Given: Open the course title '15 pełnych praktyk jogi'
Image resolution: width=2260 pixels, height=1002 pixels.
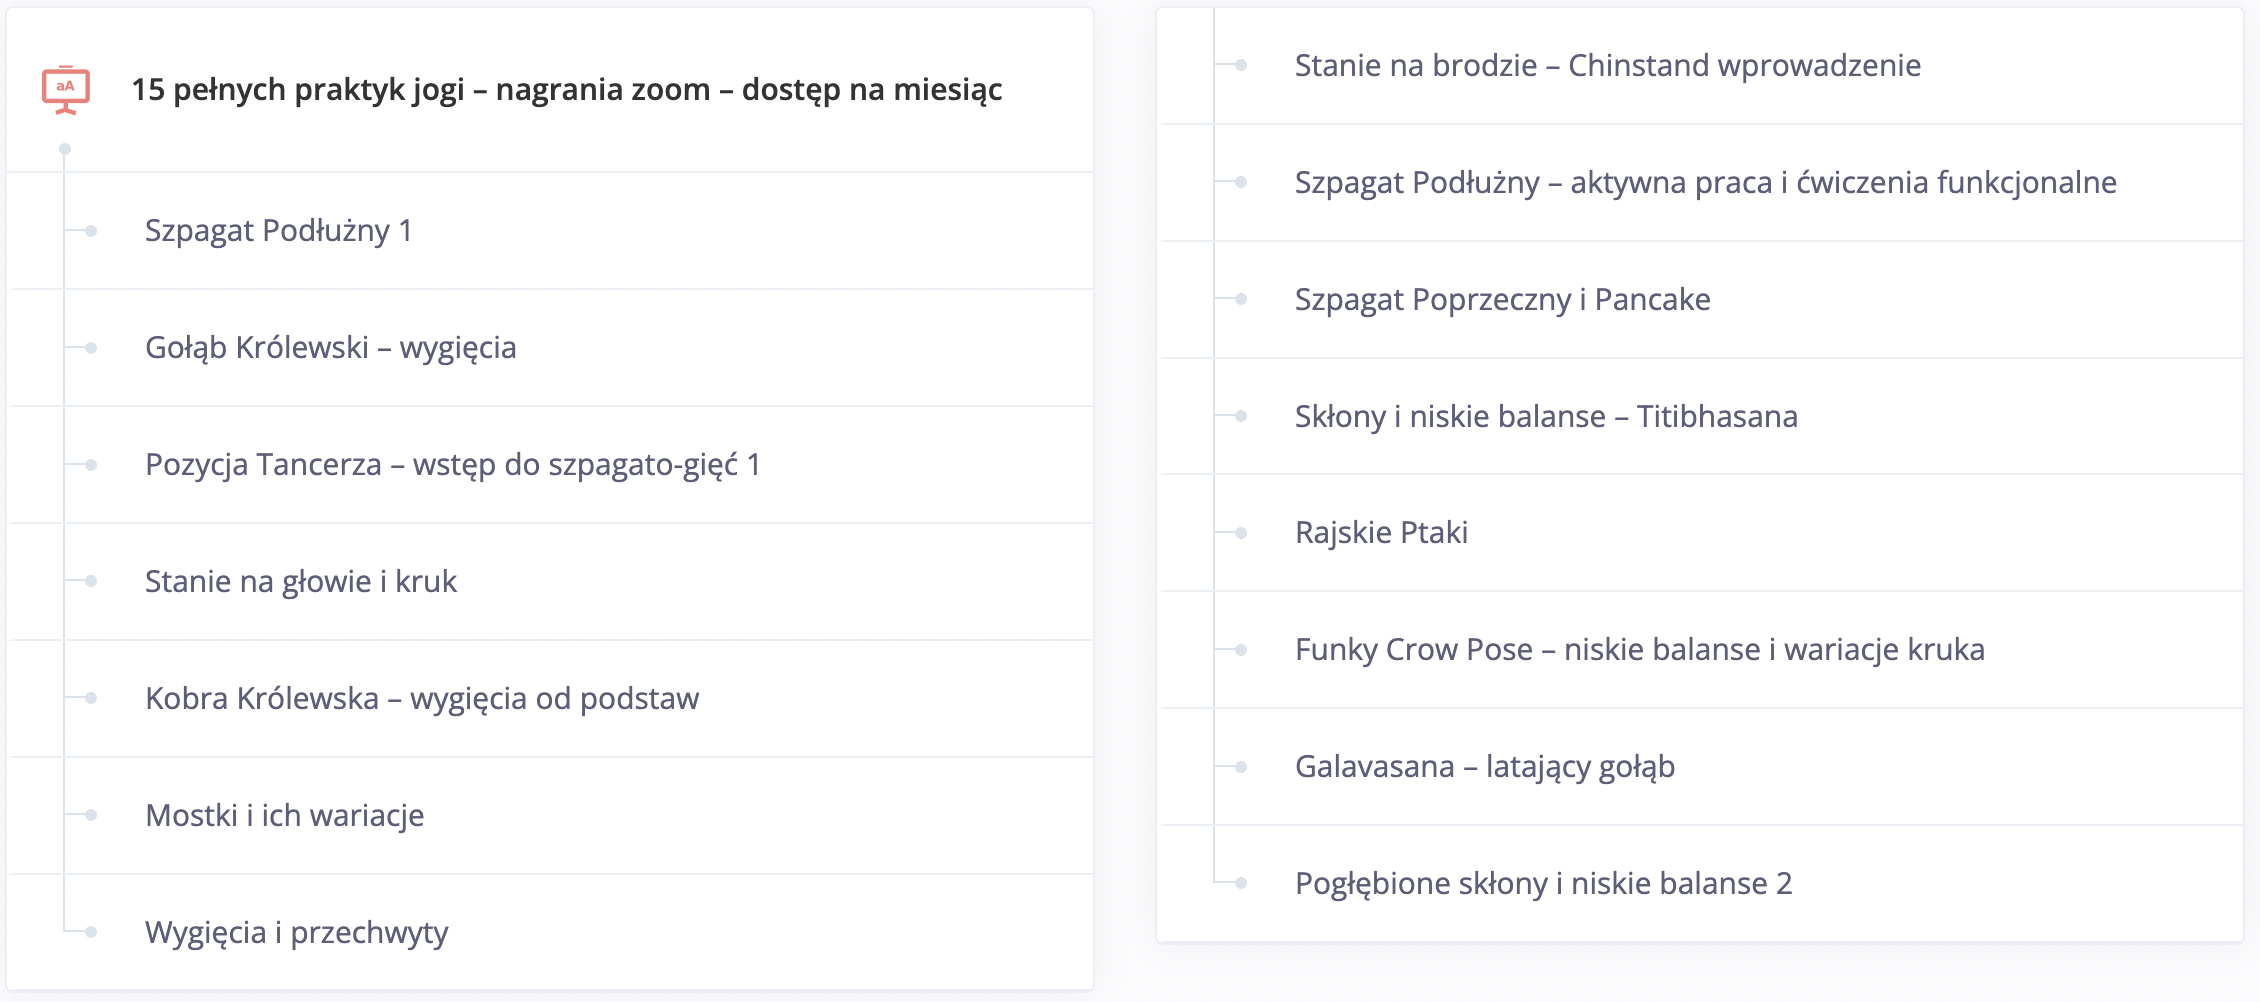Looking at the screenshot, I should pos(567,90).
